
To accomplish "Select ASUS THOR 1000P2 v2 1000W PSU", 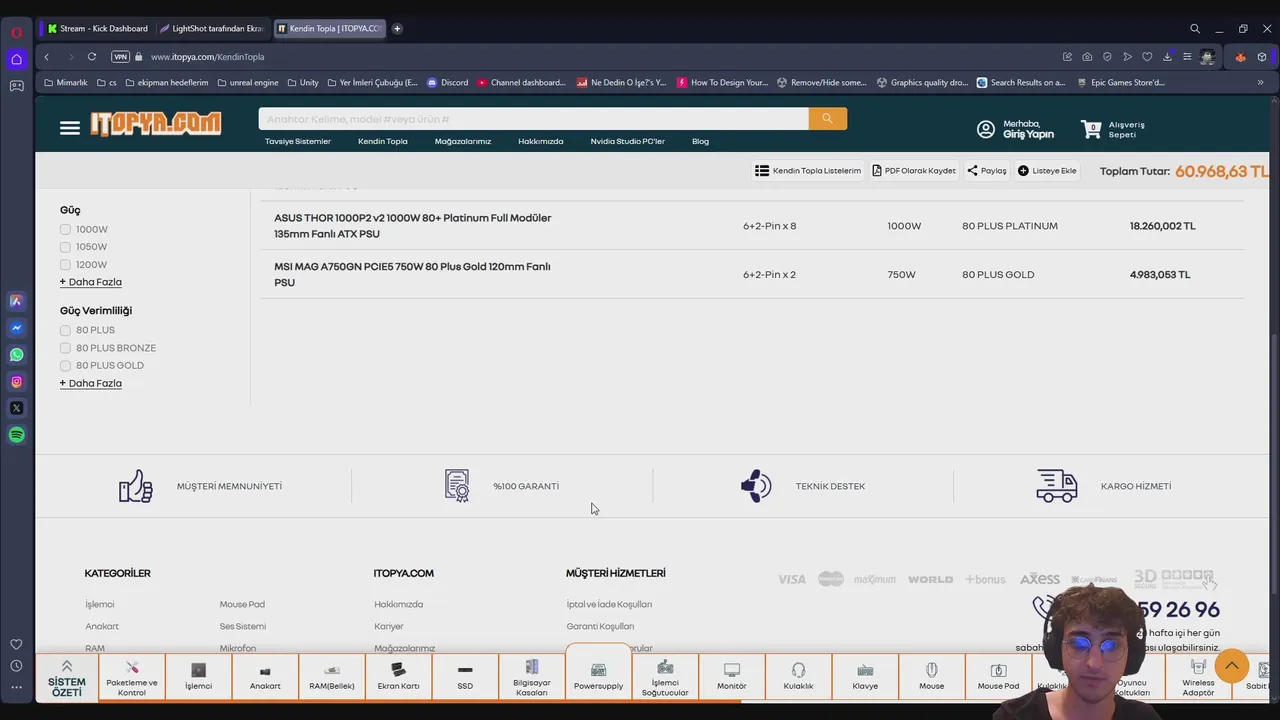I will point(413,226).
